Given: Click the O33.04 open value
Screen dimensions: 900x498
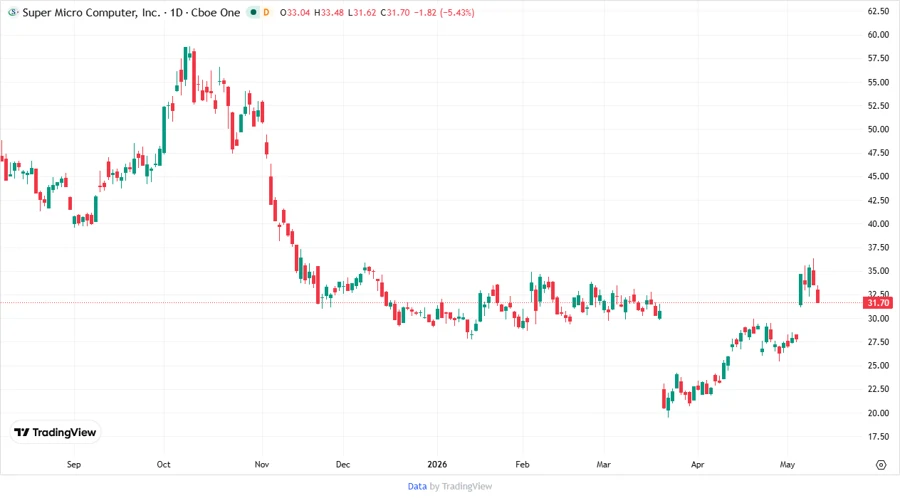Looking at the screenshot, I should point(295,12).
